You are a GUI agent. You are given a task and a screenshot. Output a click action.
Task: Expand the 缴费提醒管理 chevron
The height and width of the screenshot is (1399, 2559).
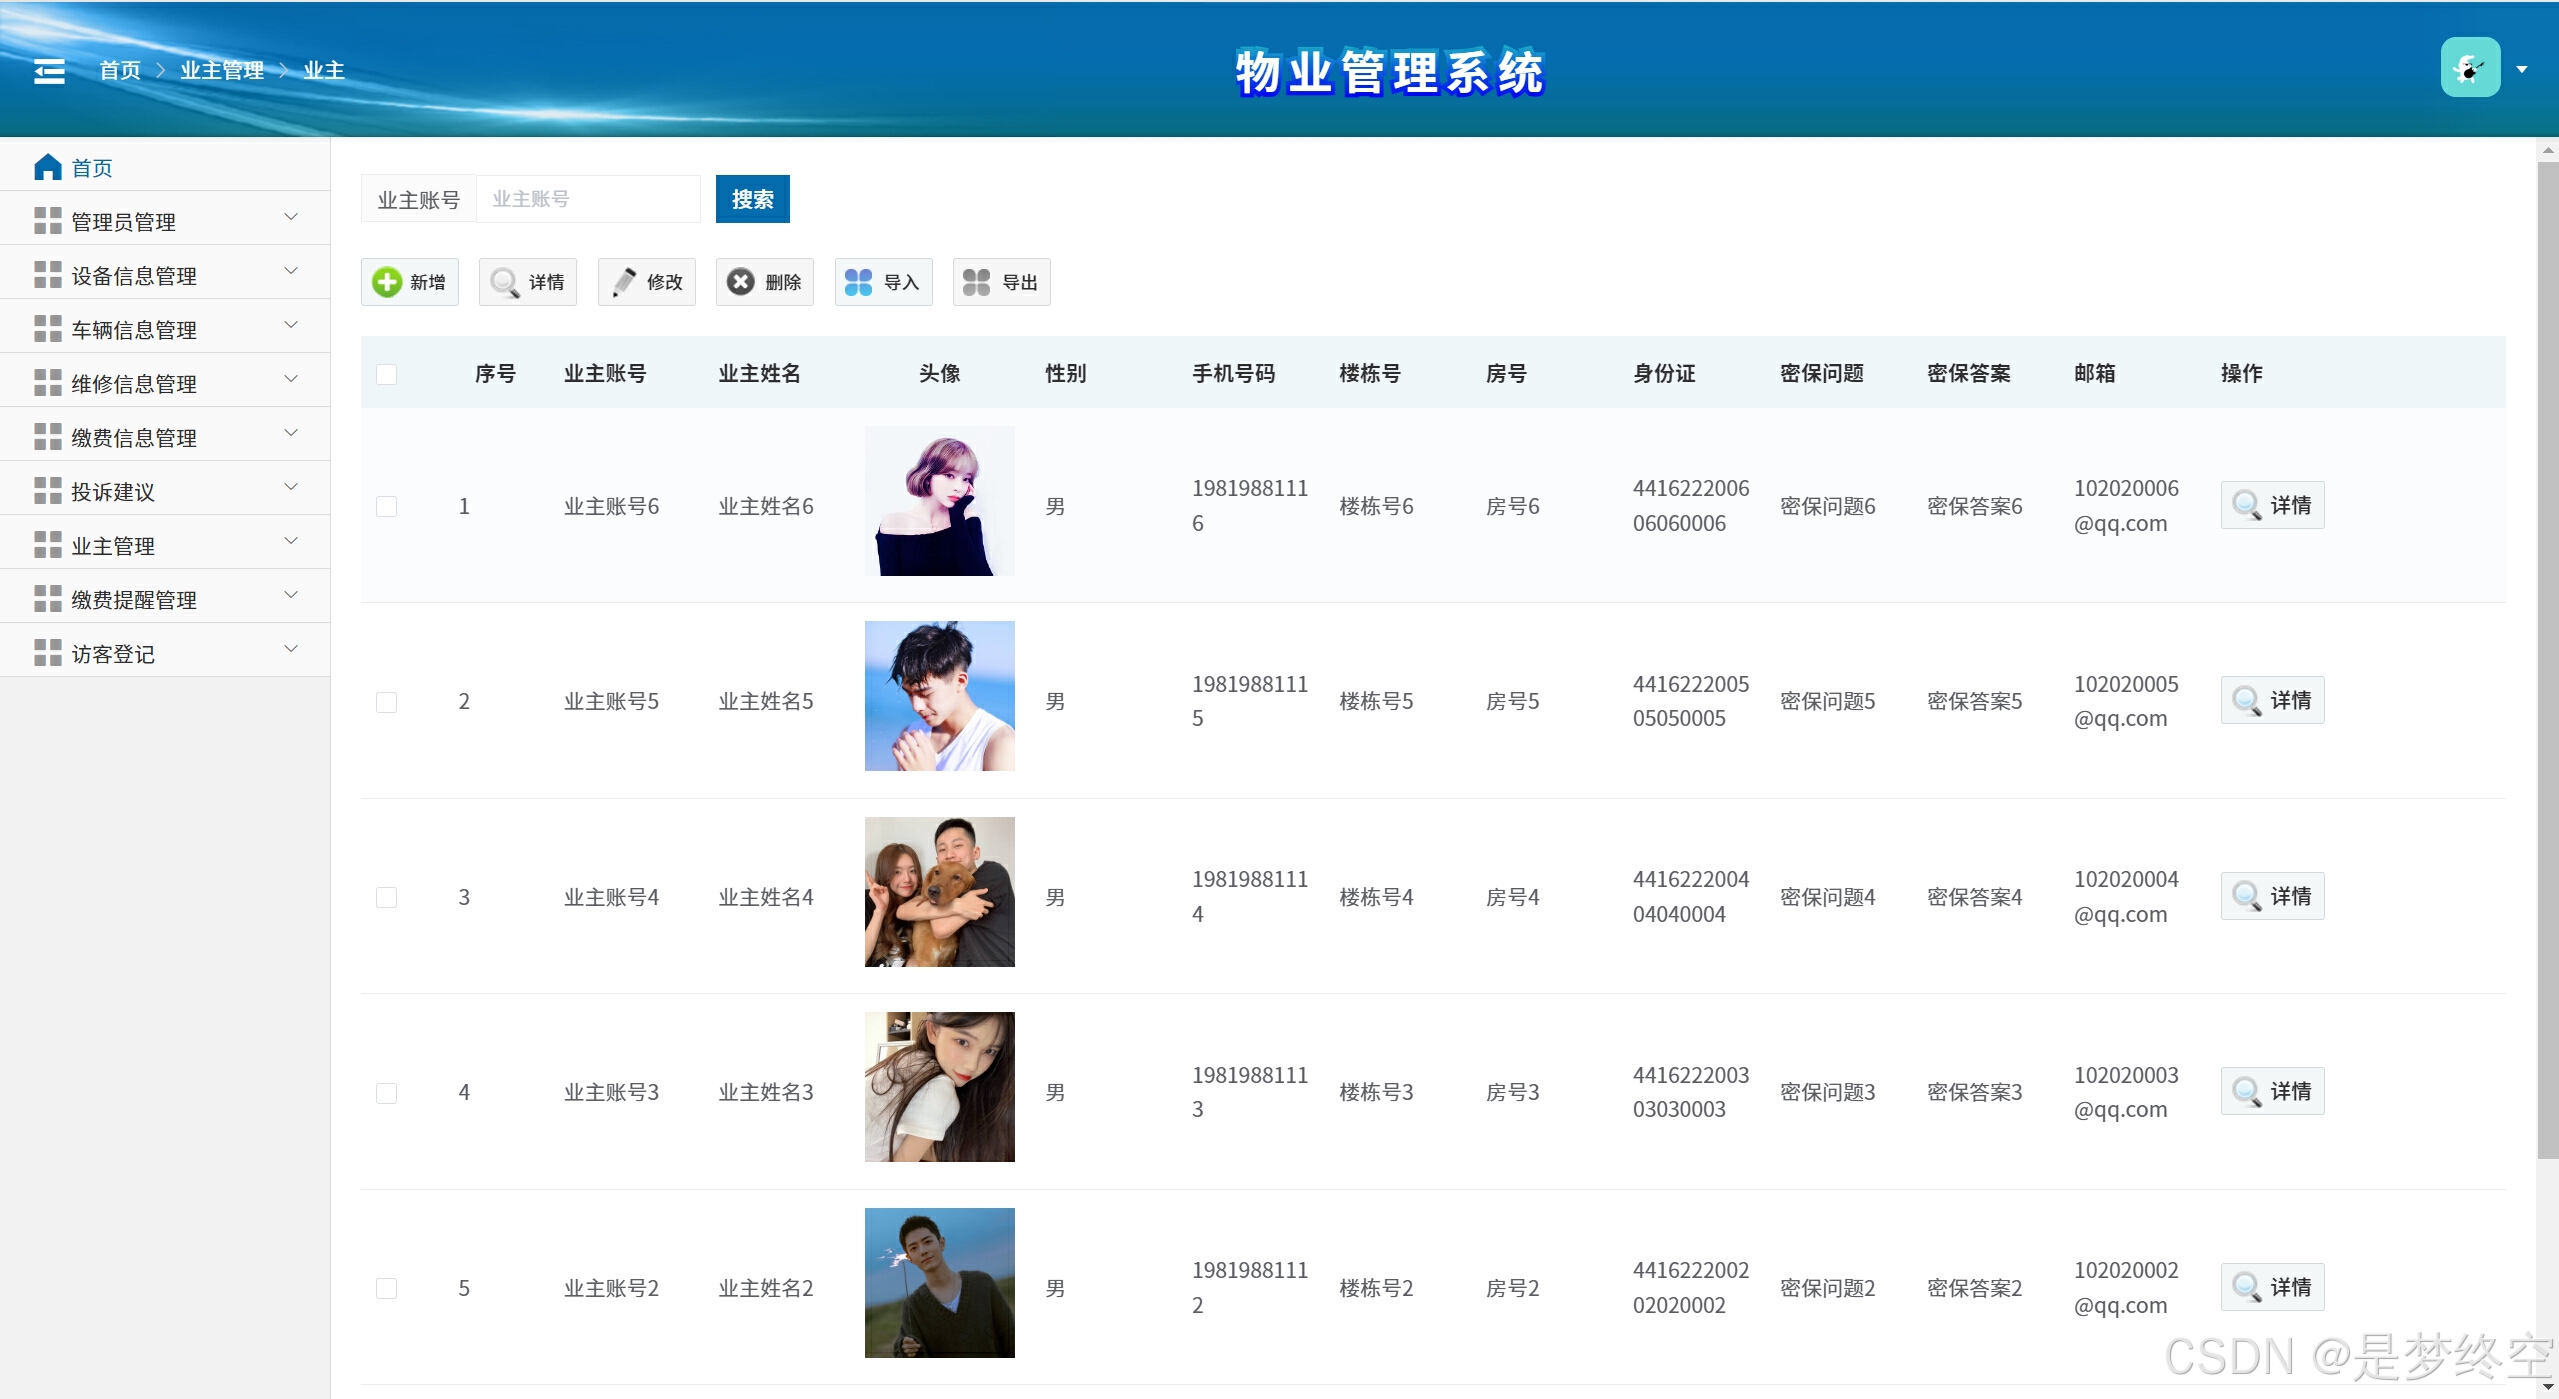[x=291, y=595]
